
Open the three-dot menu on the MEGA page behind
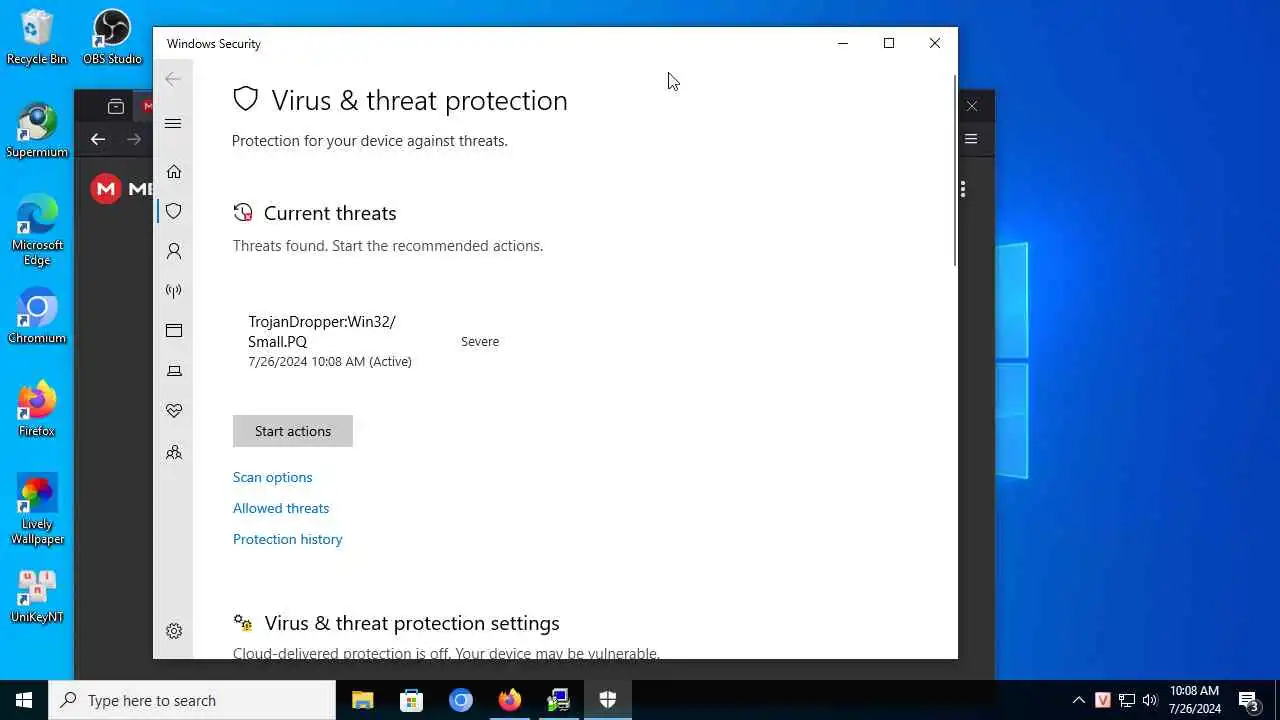[963, 189]
